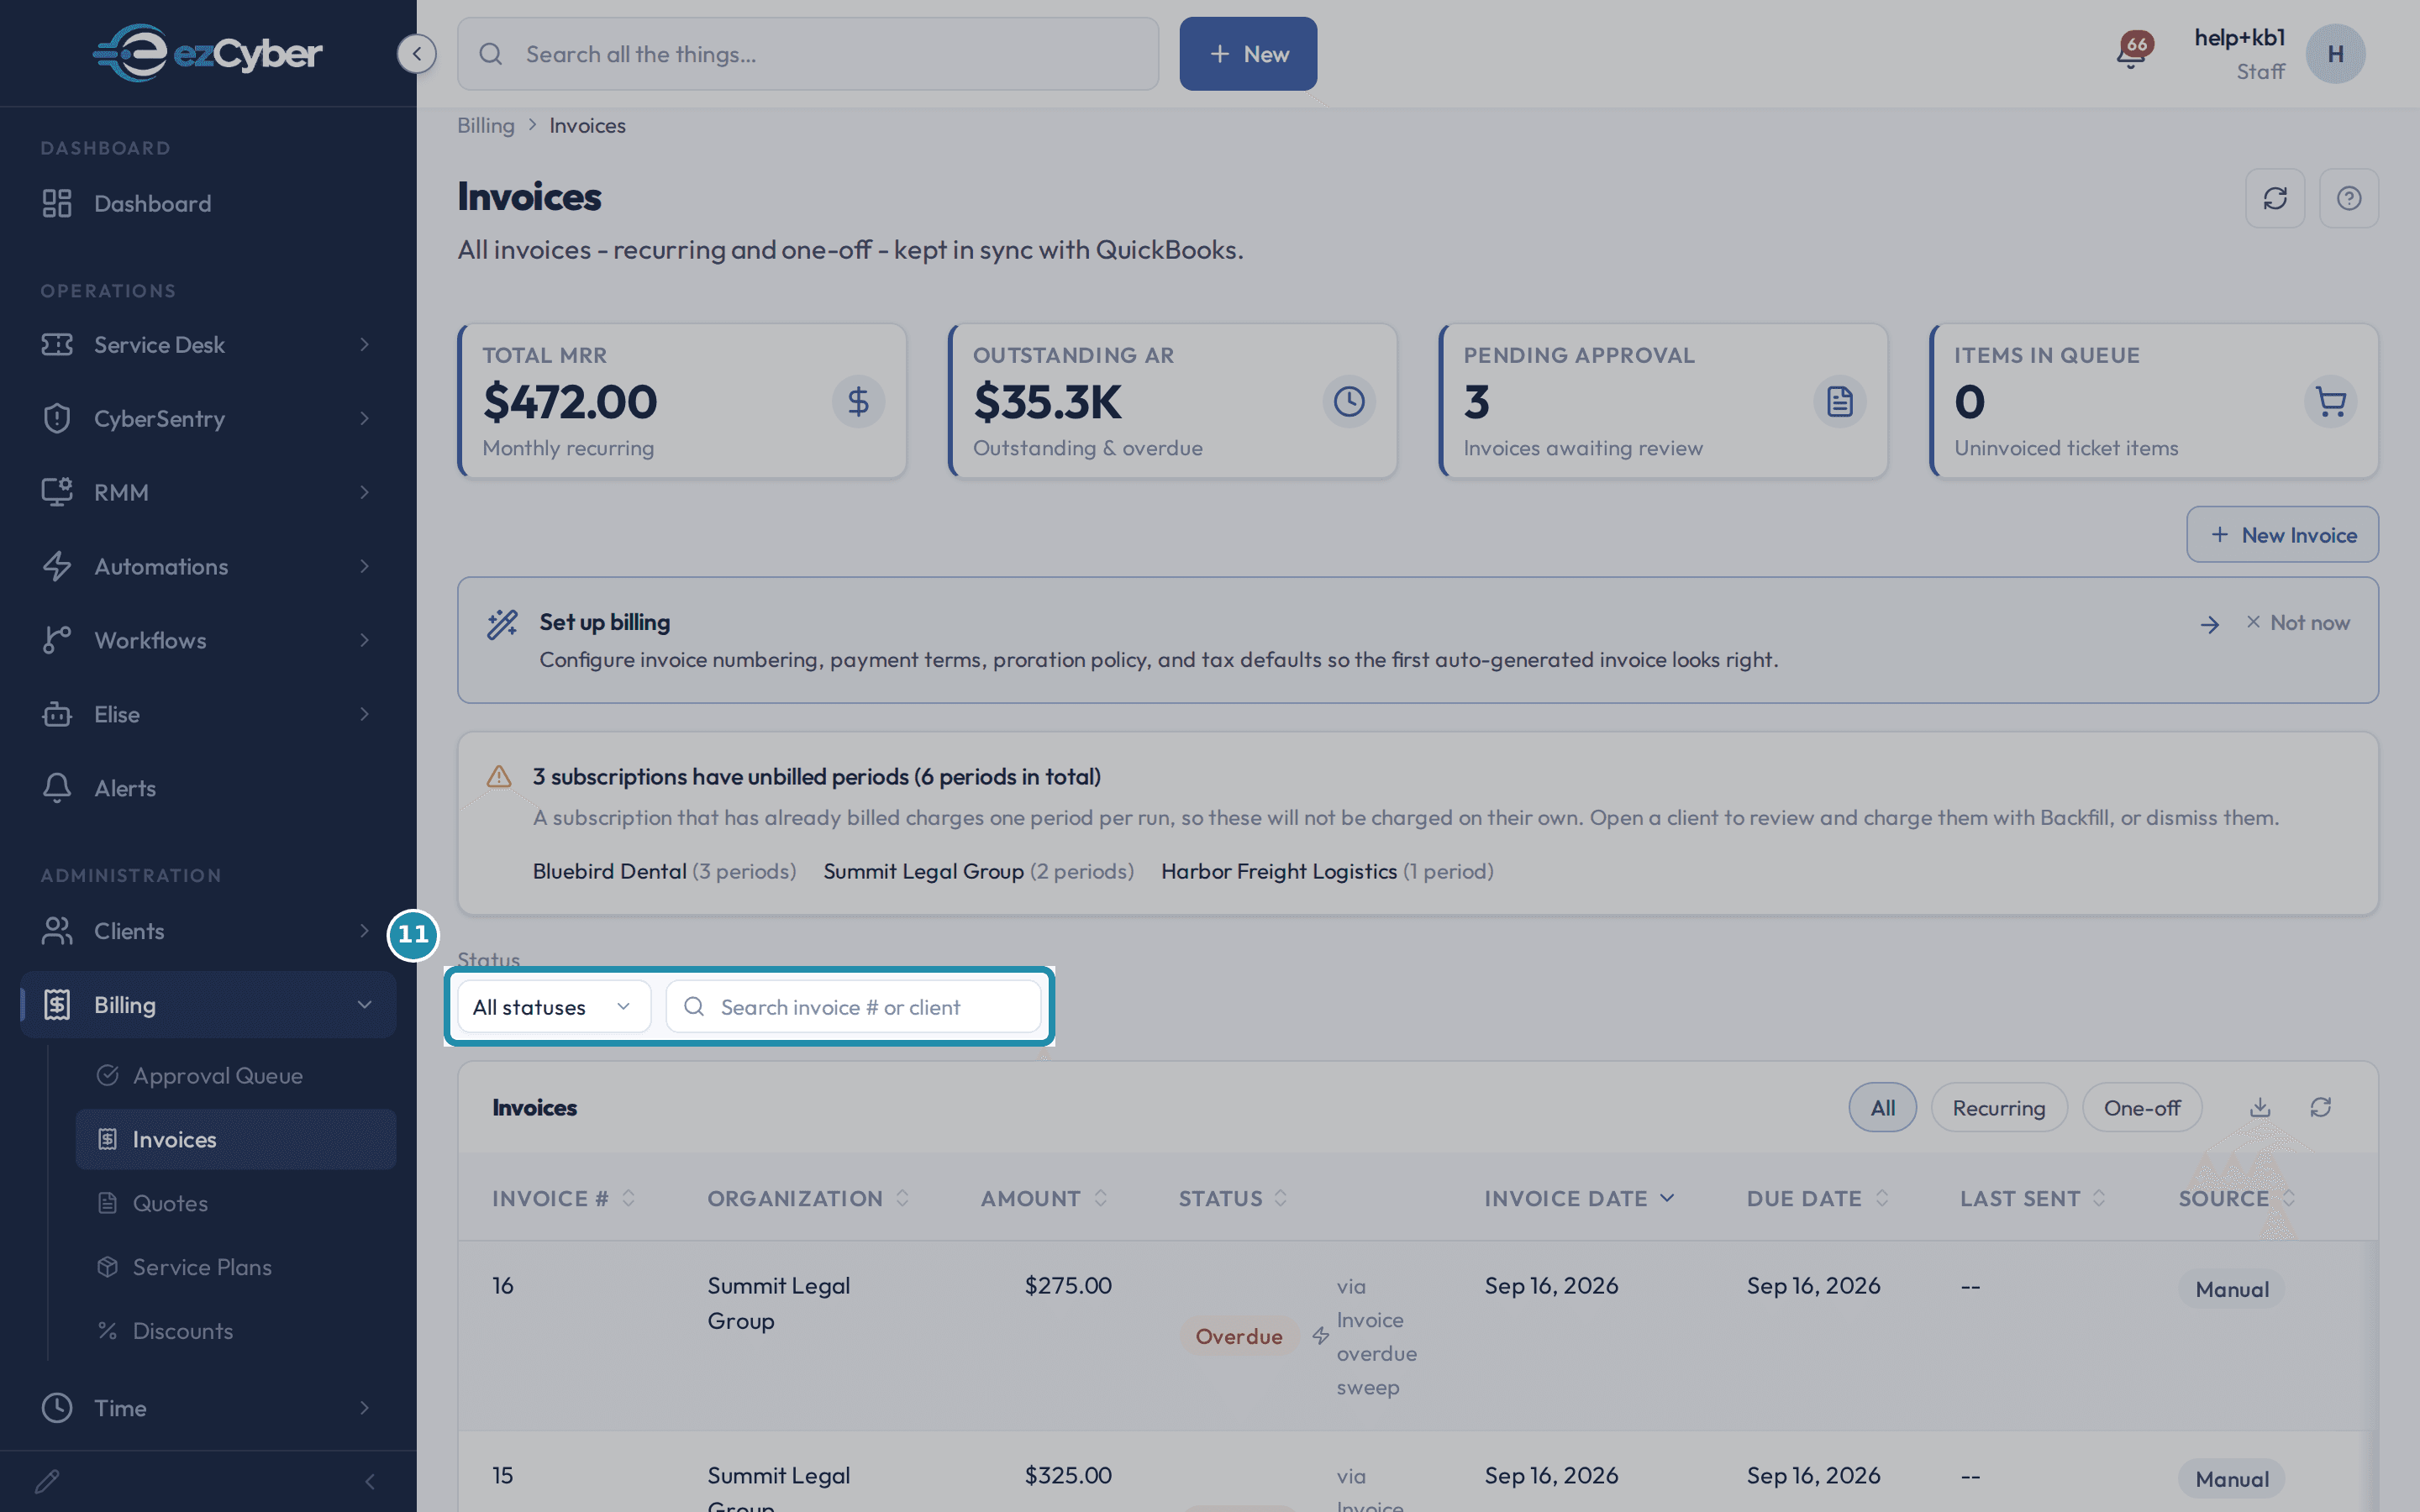This screenshot has width=2420, height=1512.
Task: Select the All filter pill
Action: click(x=1882, y=1108)
